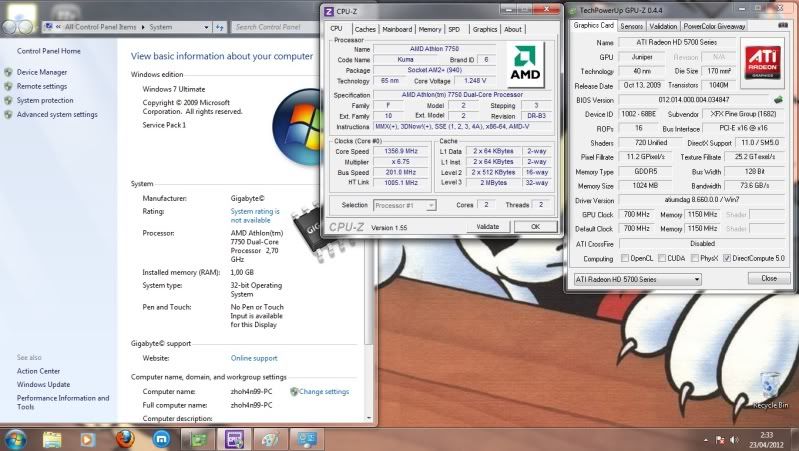Expand the breadcrumb arrow after All Control Panel Items
Image resolution: width=799 pixels, height=451 pixels.
143,27
